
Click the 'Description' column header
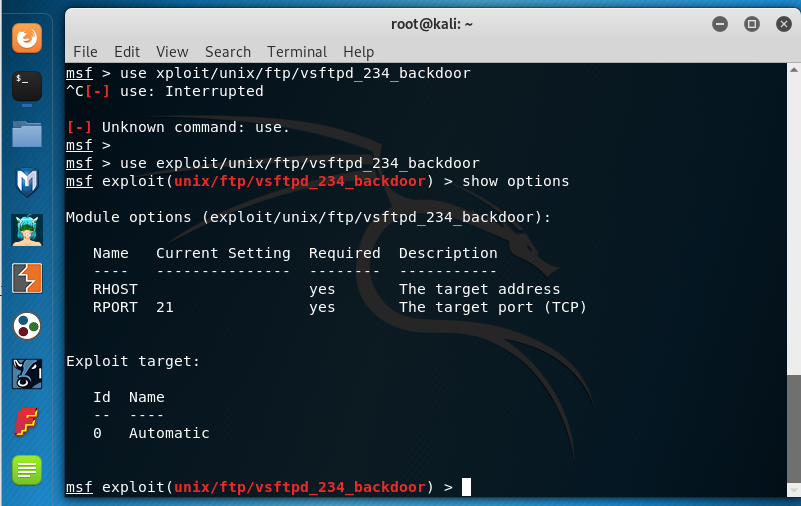(x=448, y=253)
